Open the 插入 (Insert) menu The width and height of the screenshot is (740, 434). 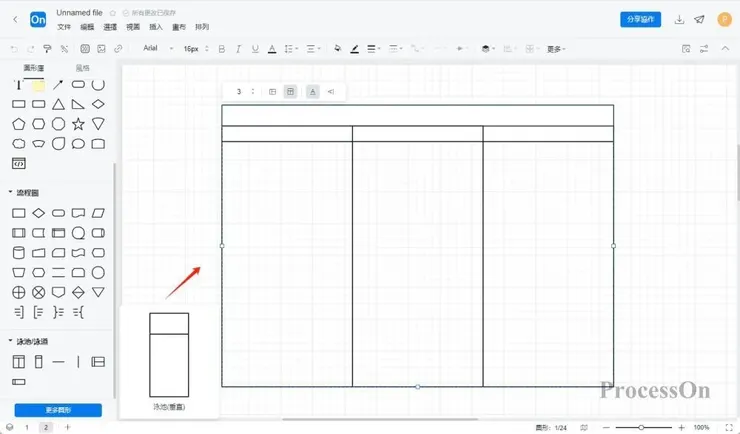point(156,27)
